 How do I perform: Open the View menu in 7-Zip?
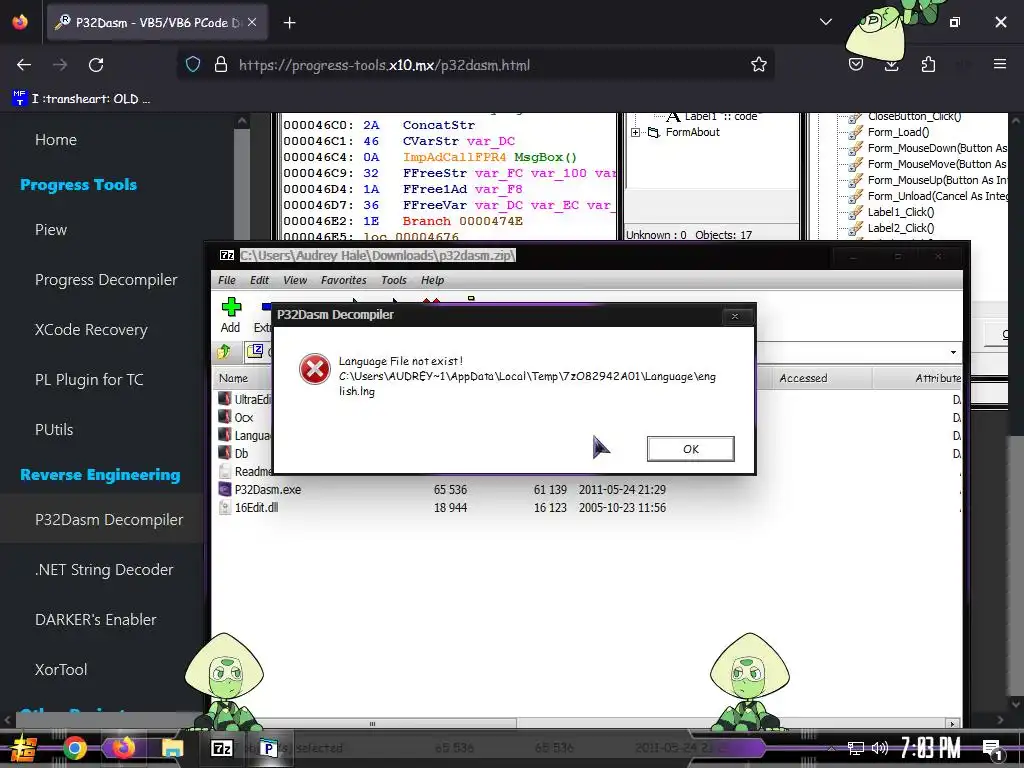(x=295, y=280)
